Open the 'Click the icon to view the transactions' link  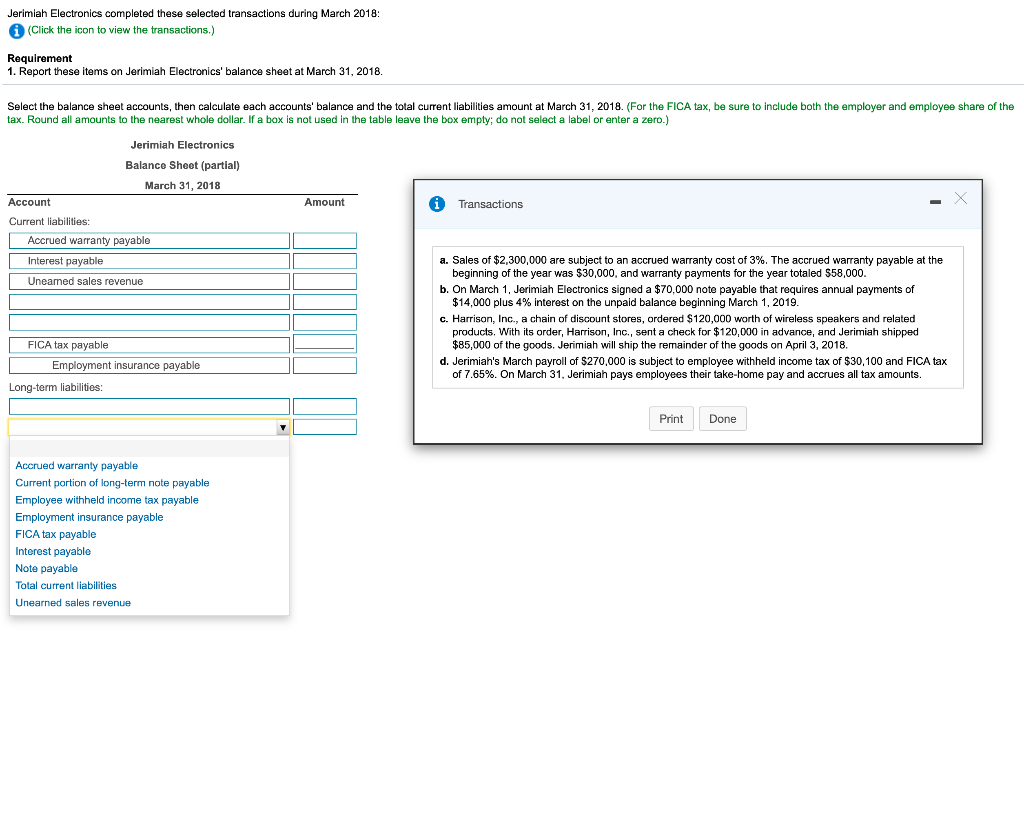[x=121, y=30]
